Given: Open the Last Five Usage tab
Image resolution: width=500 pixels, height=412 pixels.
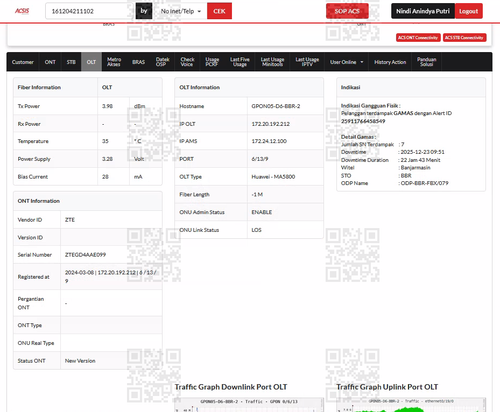Looking at the screenshot, I should click(240, 62).
